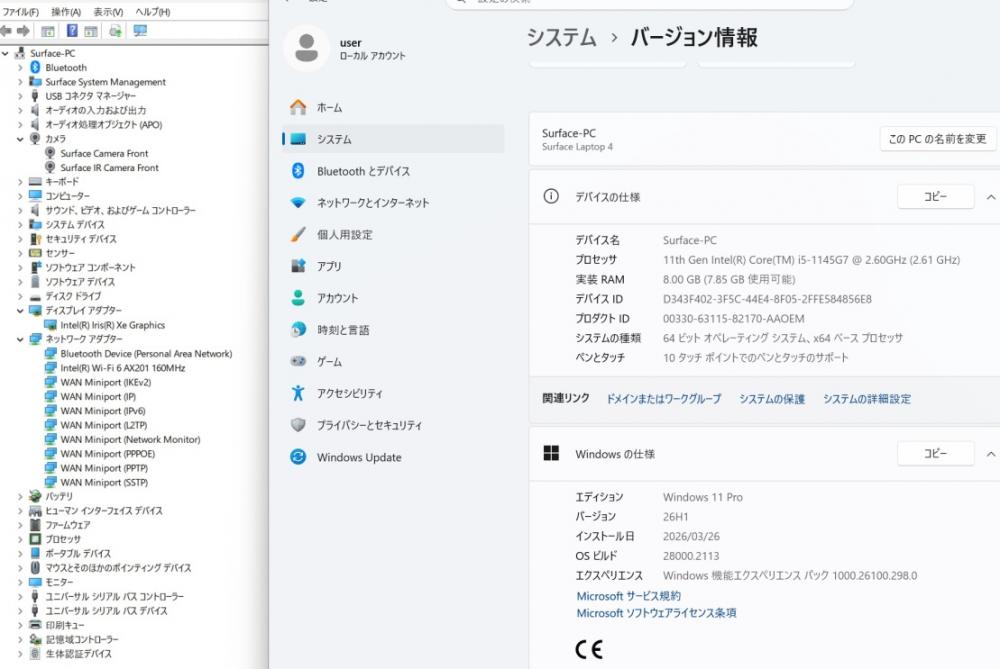Open the ヘルプ(H) menu

(x=152, y=11)
